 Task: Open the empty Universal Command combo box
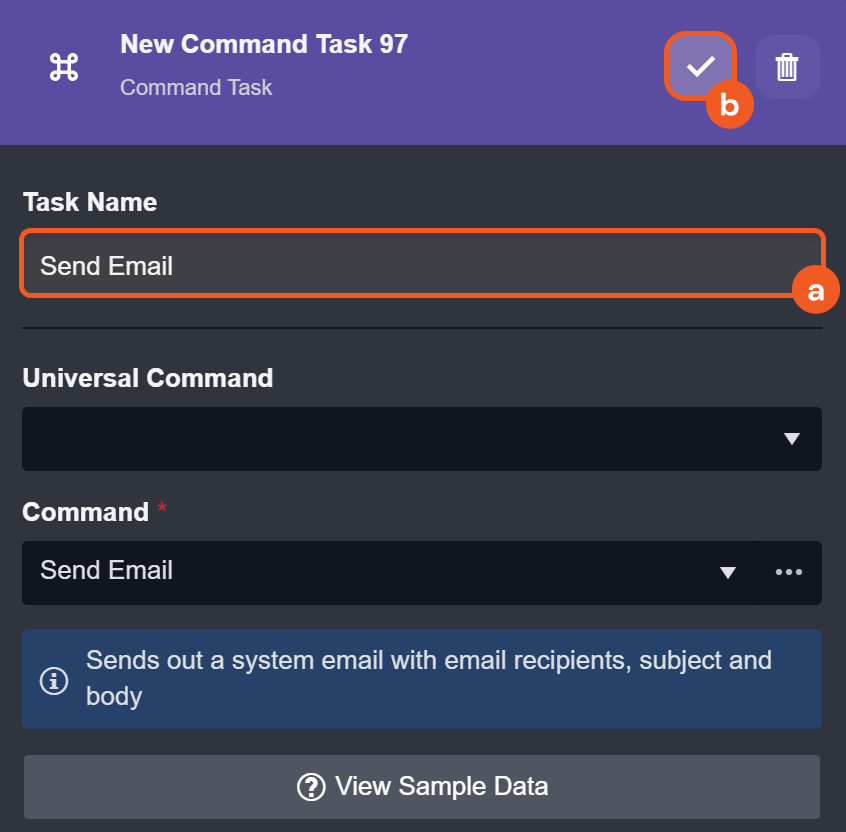tap(400, 439)
